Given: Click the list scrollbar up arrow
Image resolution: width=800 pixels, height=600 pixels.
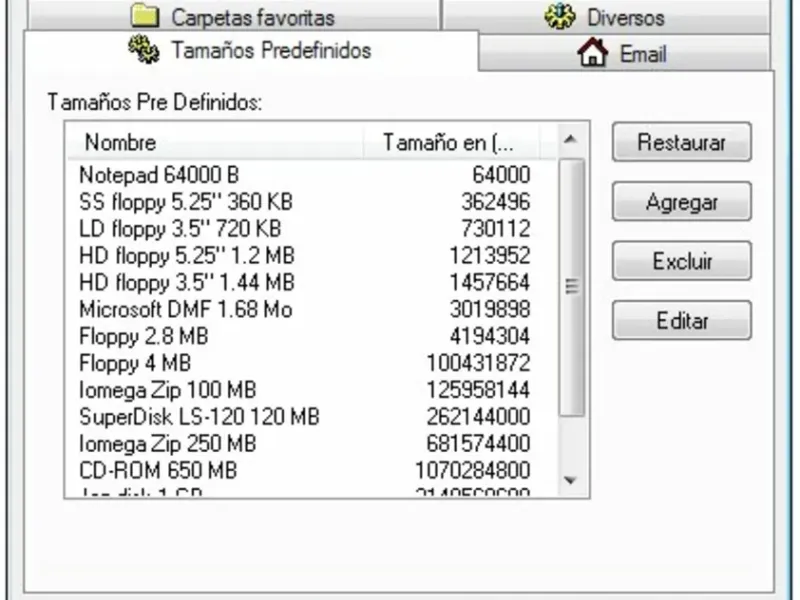Looking at the screenshot, I should 570,140.
